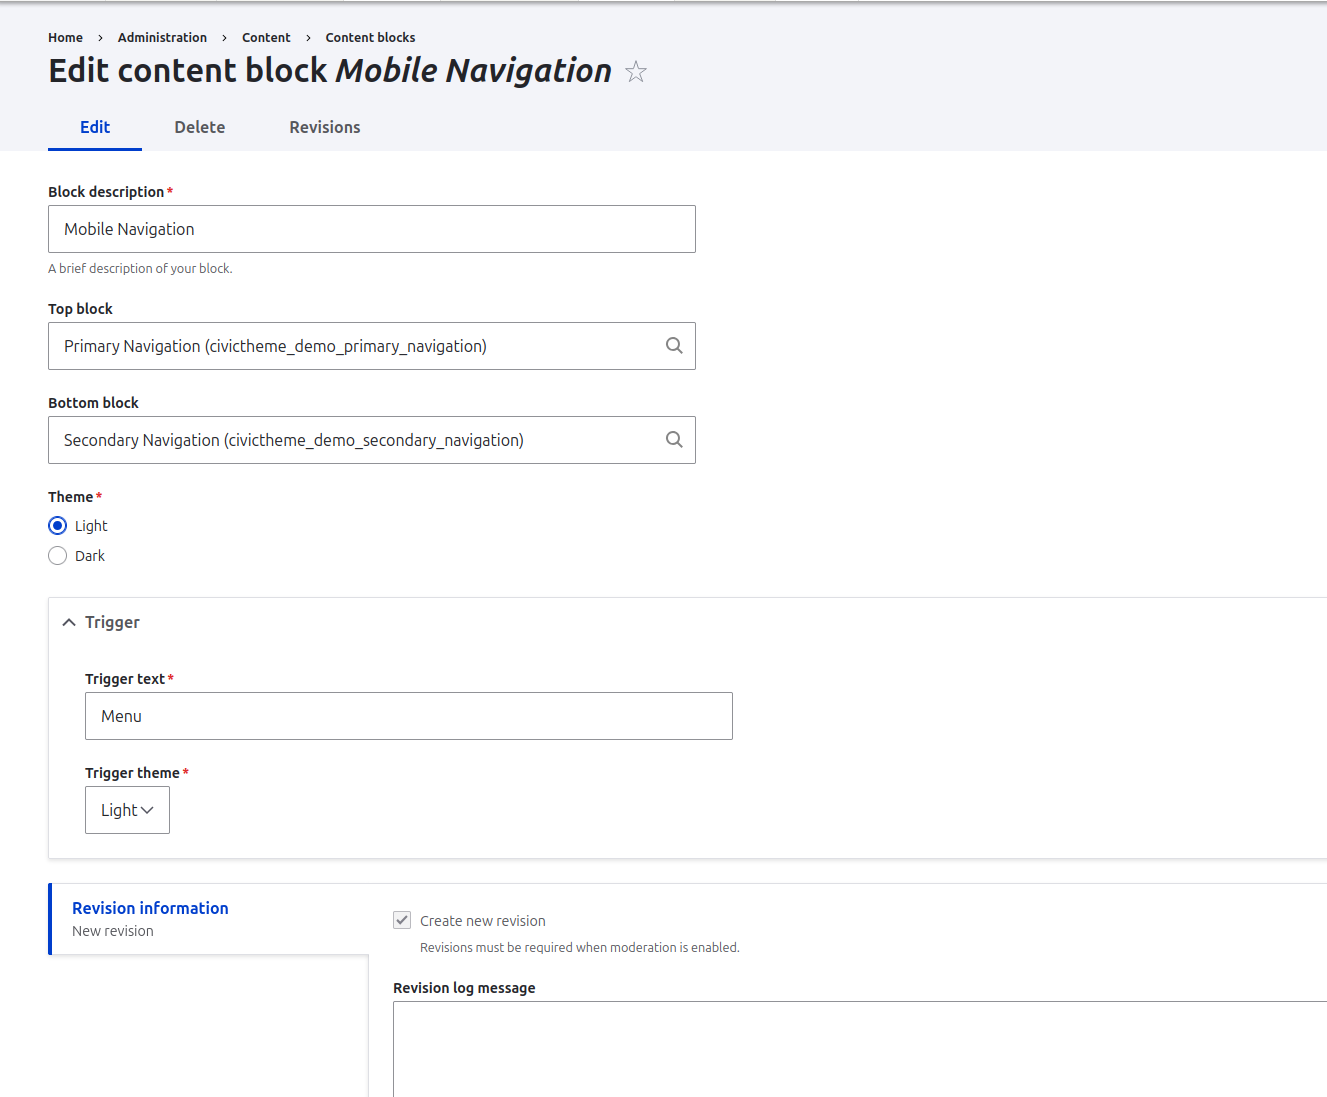Image resolution: width=1327 pixels, height=1097 pixels.
Task: Click the Bottom block autocomplete field
Action: (x=350, y=439)
